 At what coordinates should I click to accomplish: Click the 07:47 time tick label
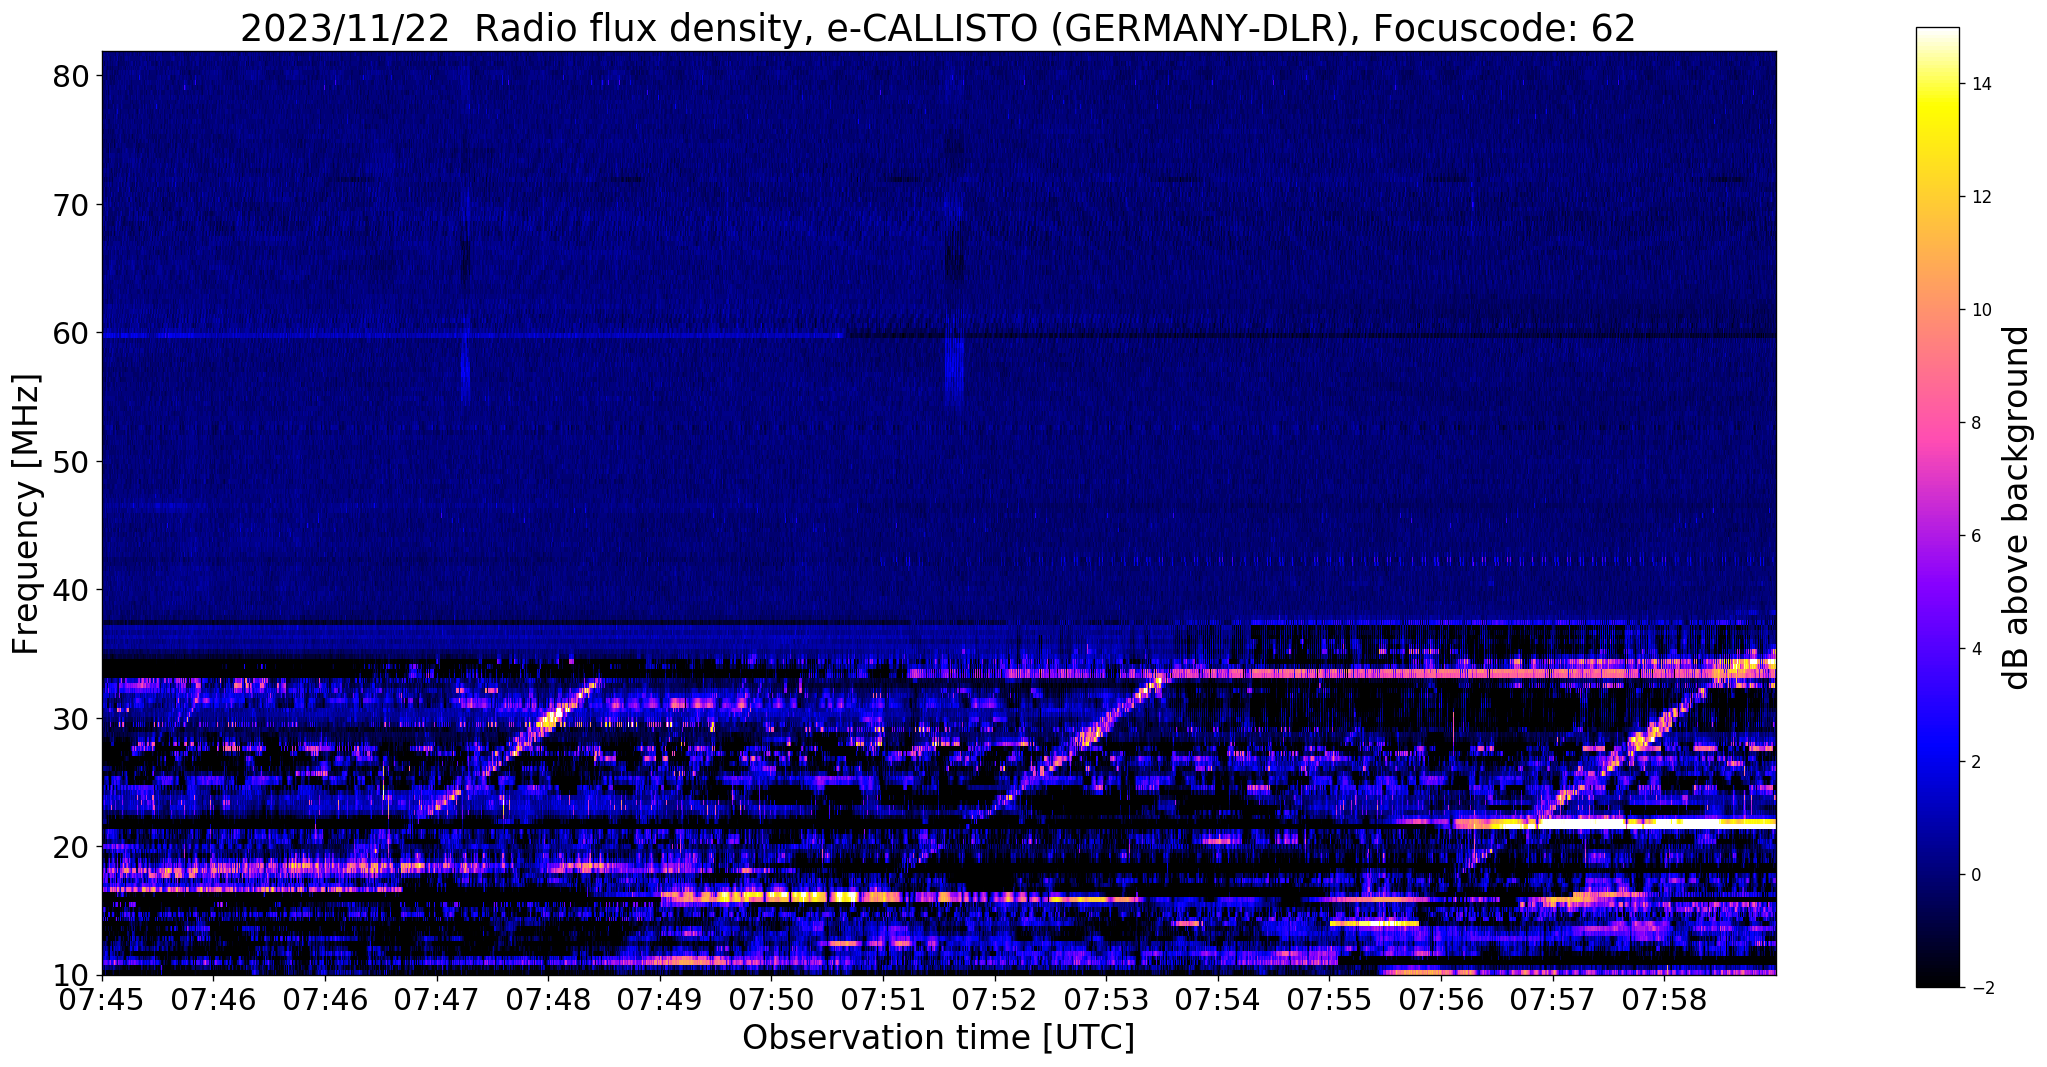437,999
